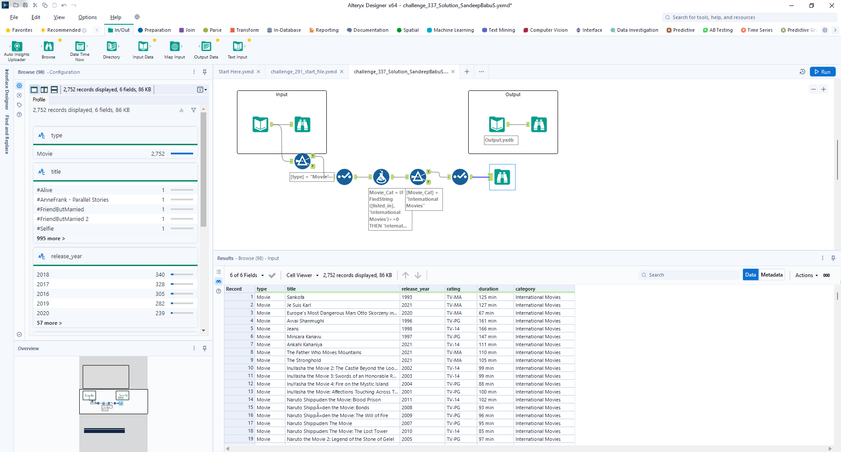The width and height of the screenshot is (841, 452).
Task: Open the Options menu
Action: (x=88, y=17)
